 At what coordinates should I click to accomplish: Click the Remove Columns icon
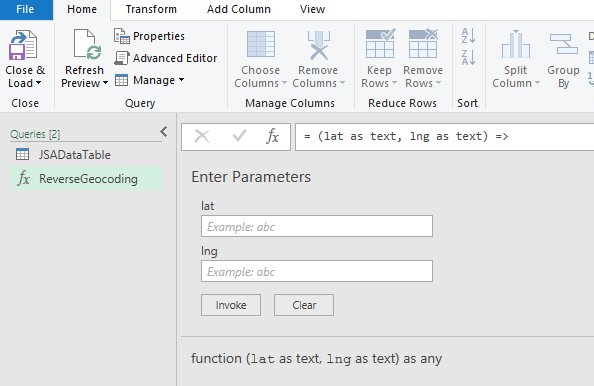pyautogui.click(x=319, y=45)
